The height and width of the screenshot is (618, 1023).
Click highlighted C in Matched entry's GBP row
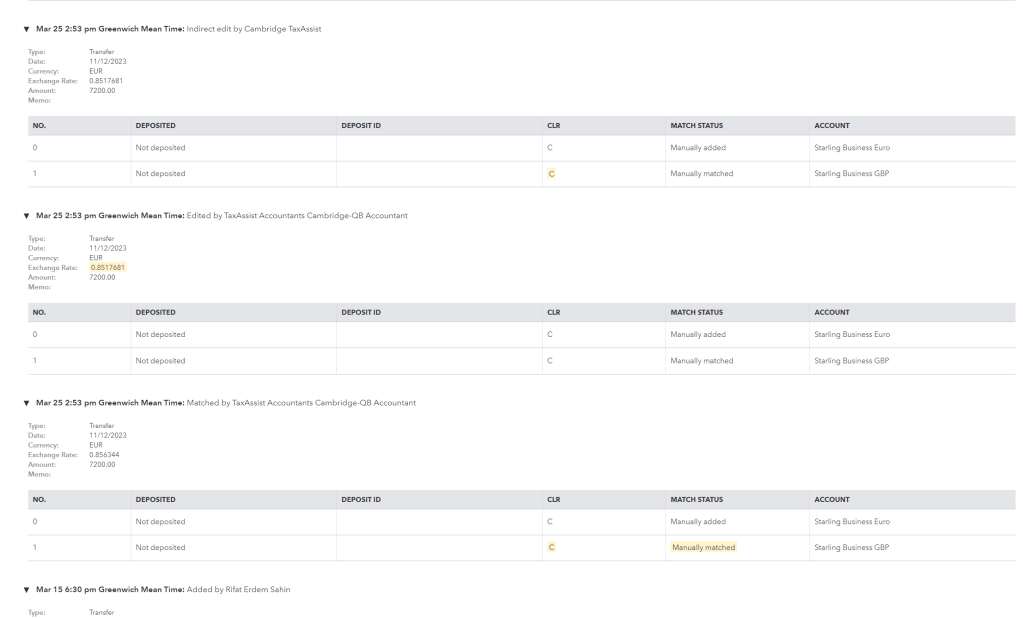click(x=551, y=548)
